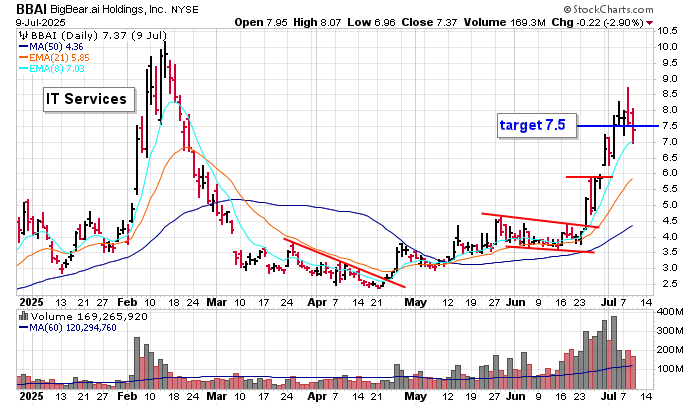Click the EMA(8) 7.03 legend entry
The height and width of the screenshot is (405, 700).
point(57,68)
